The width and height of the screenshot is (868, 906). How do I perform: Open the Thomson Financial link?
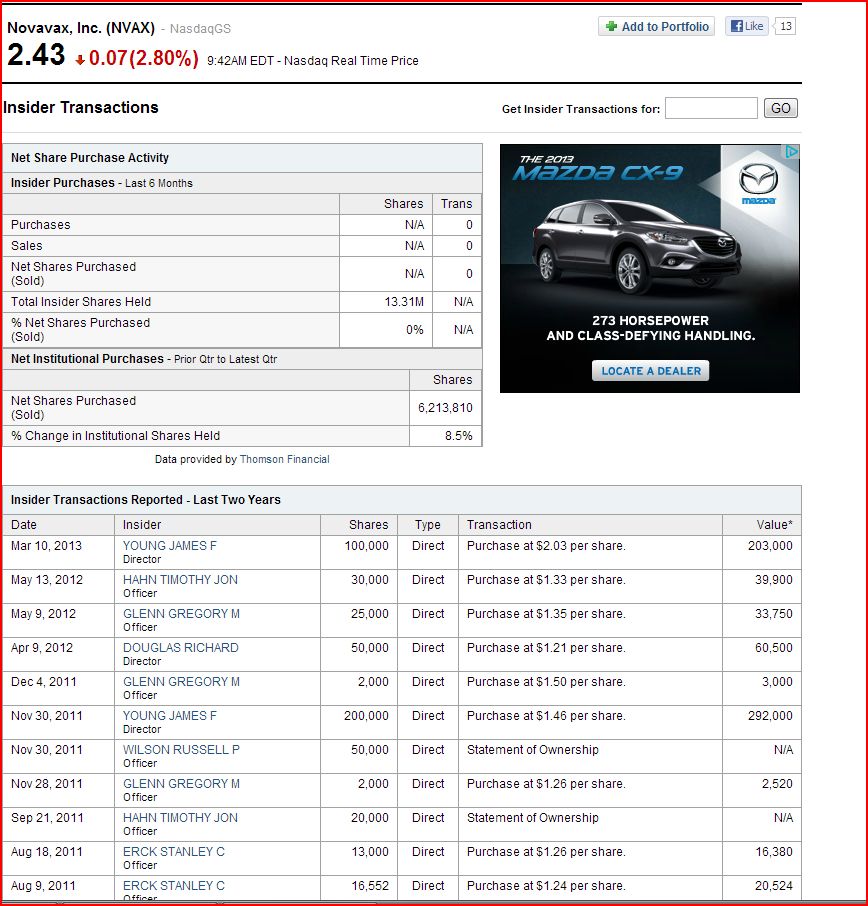pos(284,459)
